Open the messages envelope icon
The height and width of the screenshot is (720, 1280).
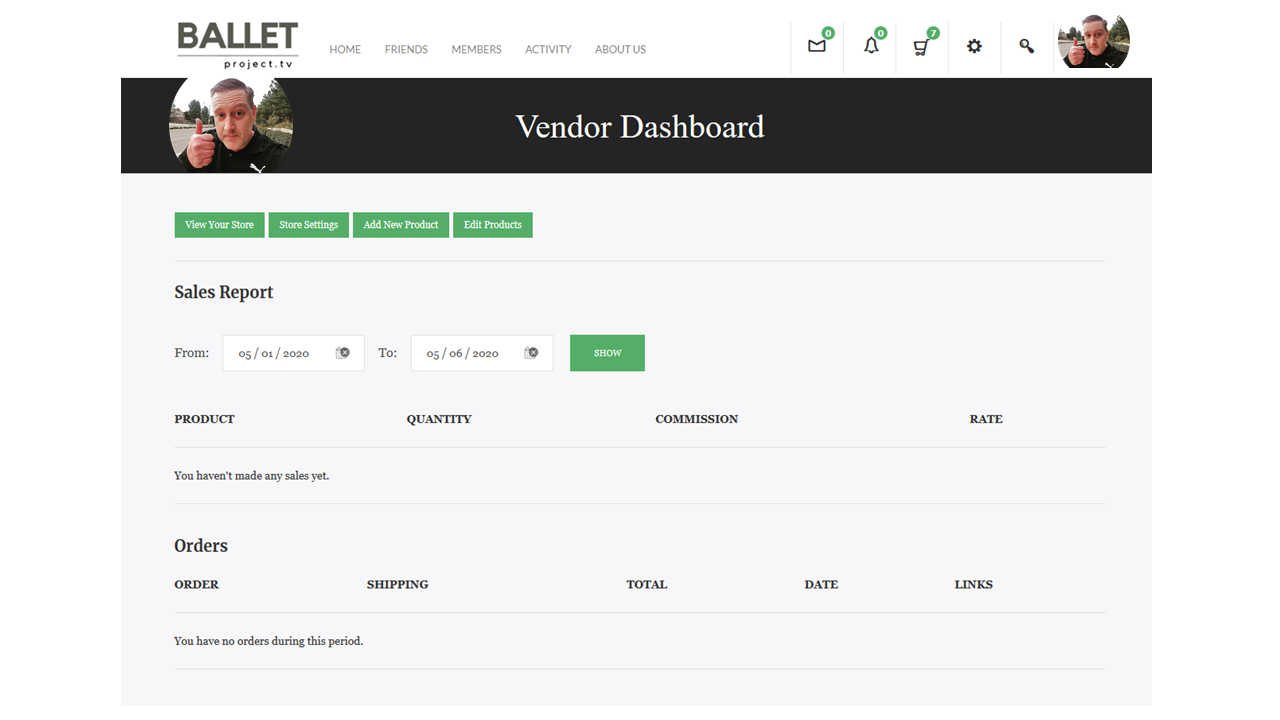tap(817, 46)
